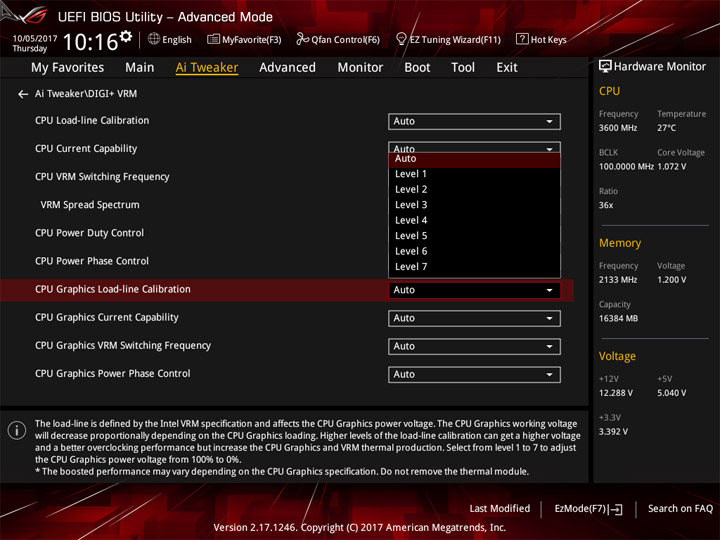Choose Auto in the open dropdown list
This screenshot has height=540, width=720.
pos(474,159)
